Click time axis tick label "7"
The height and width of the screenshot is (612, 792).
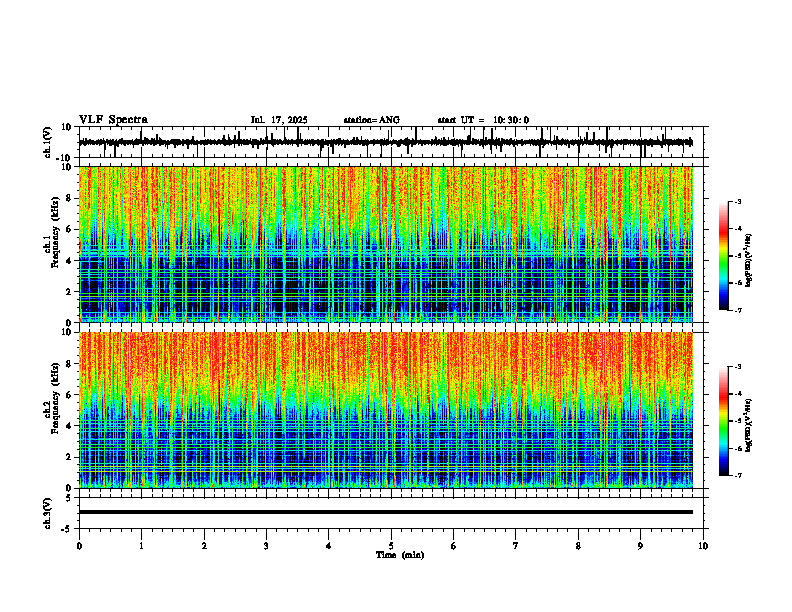(x=516, y=546)
